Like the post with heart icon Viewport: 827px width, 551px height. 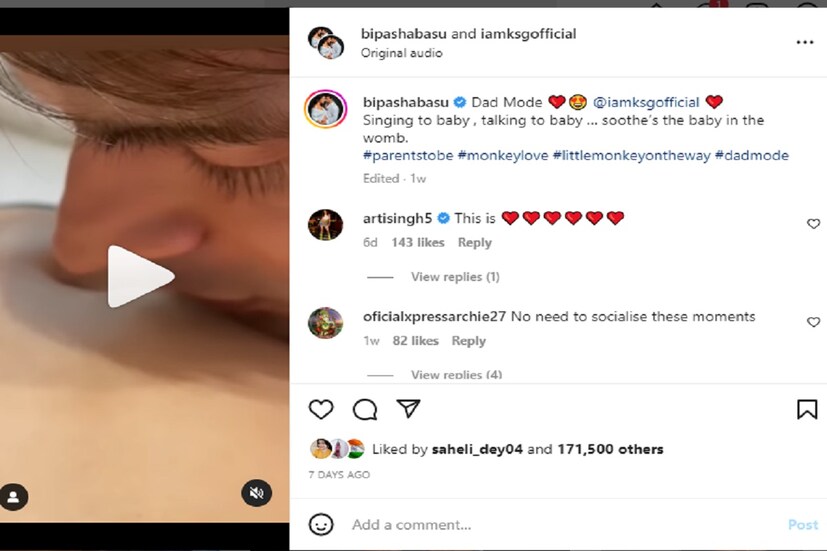pyautogui.click(x=321, y=409)
